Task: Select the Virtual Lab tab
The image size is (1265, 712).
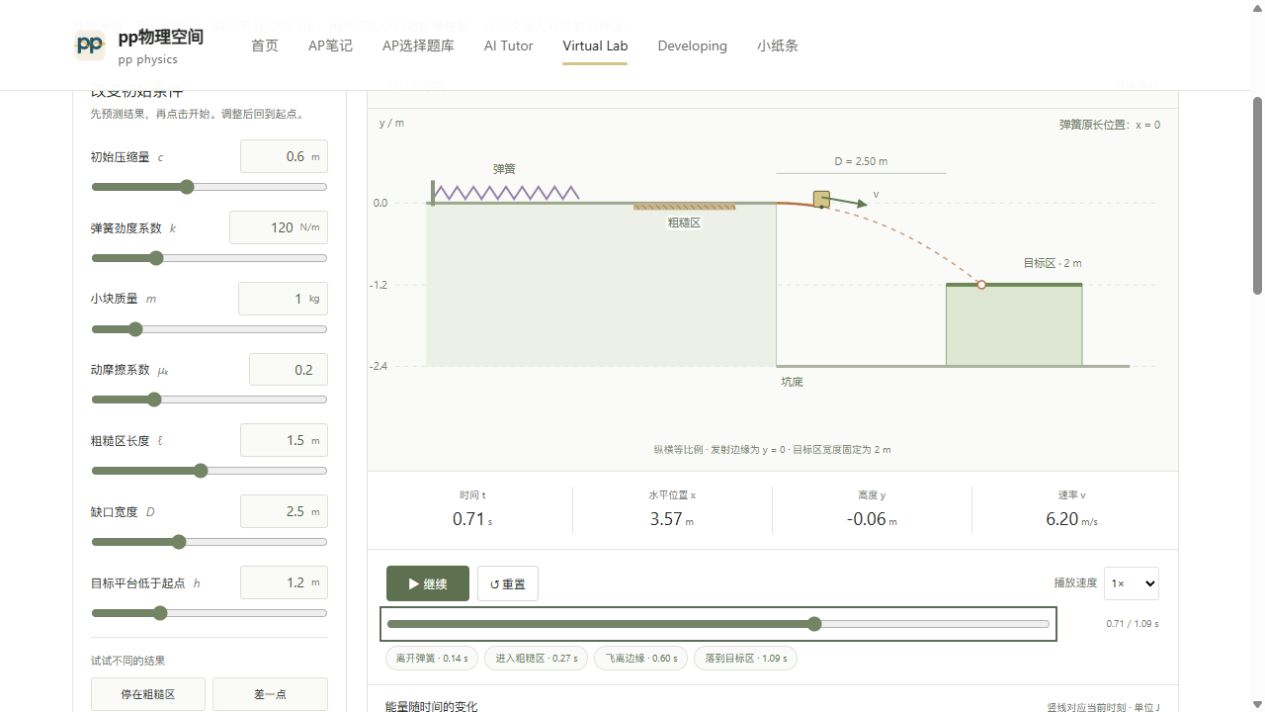Action: coord(595,46)
